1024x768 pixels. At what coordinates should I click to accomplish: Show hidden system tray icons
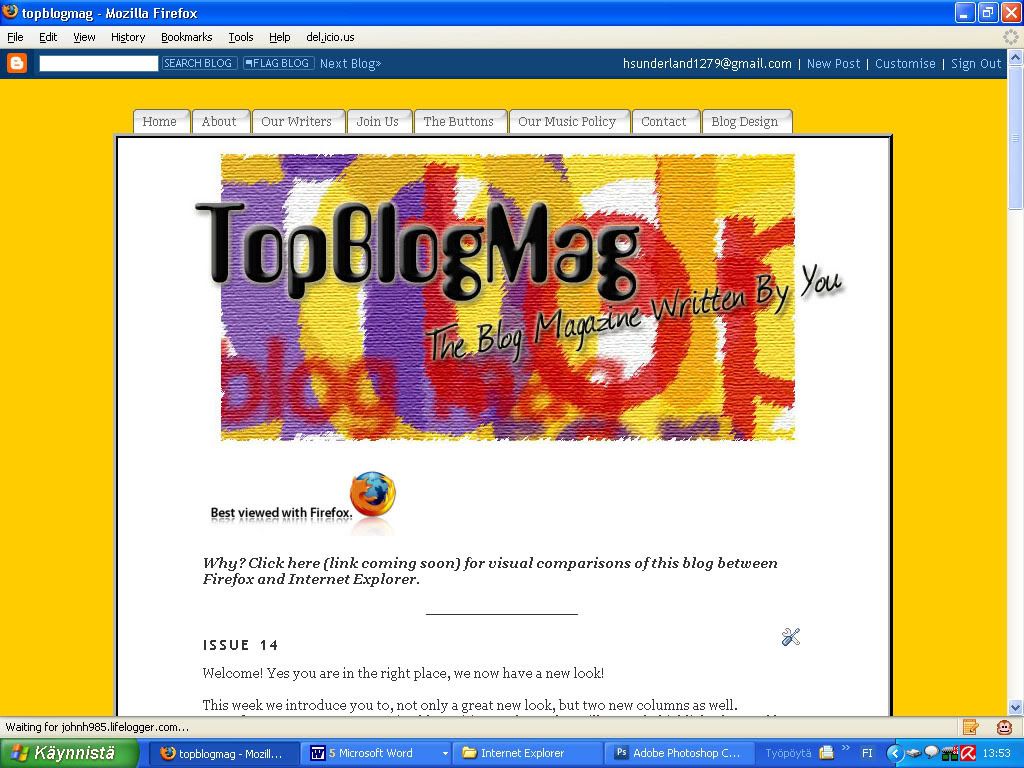(x=893, y=754)
